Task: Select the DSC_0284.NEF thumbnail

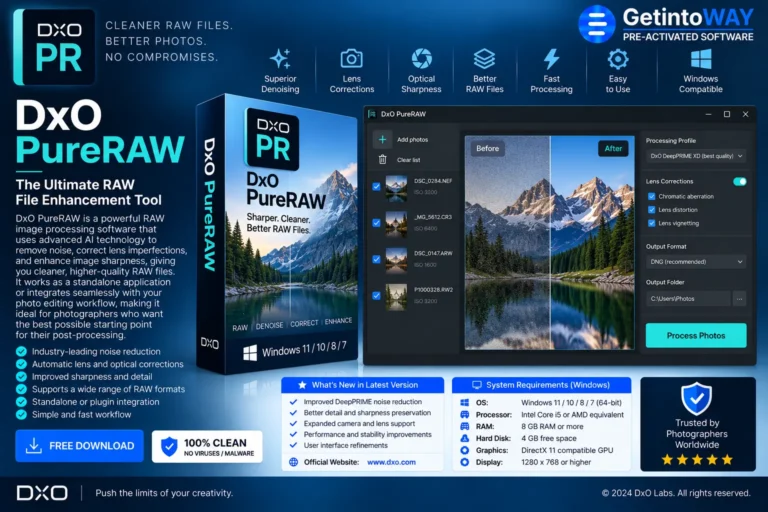Action: [x=396, y=189]
